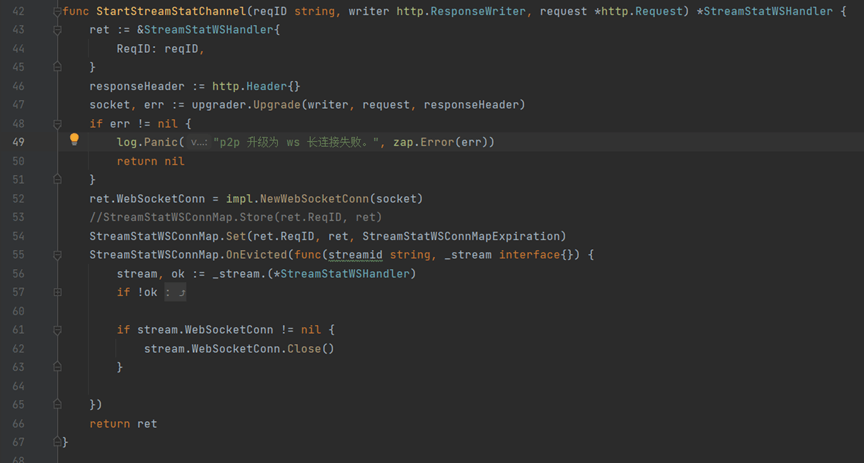Click 'return ret' on line 66
Image resolution: width=864 pixels, height=463 pixels.
(123, 423)
